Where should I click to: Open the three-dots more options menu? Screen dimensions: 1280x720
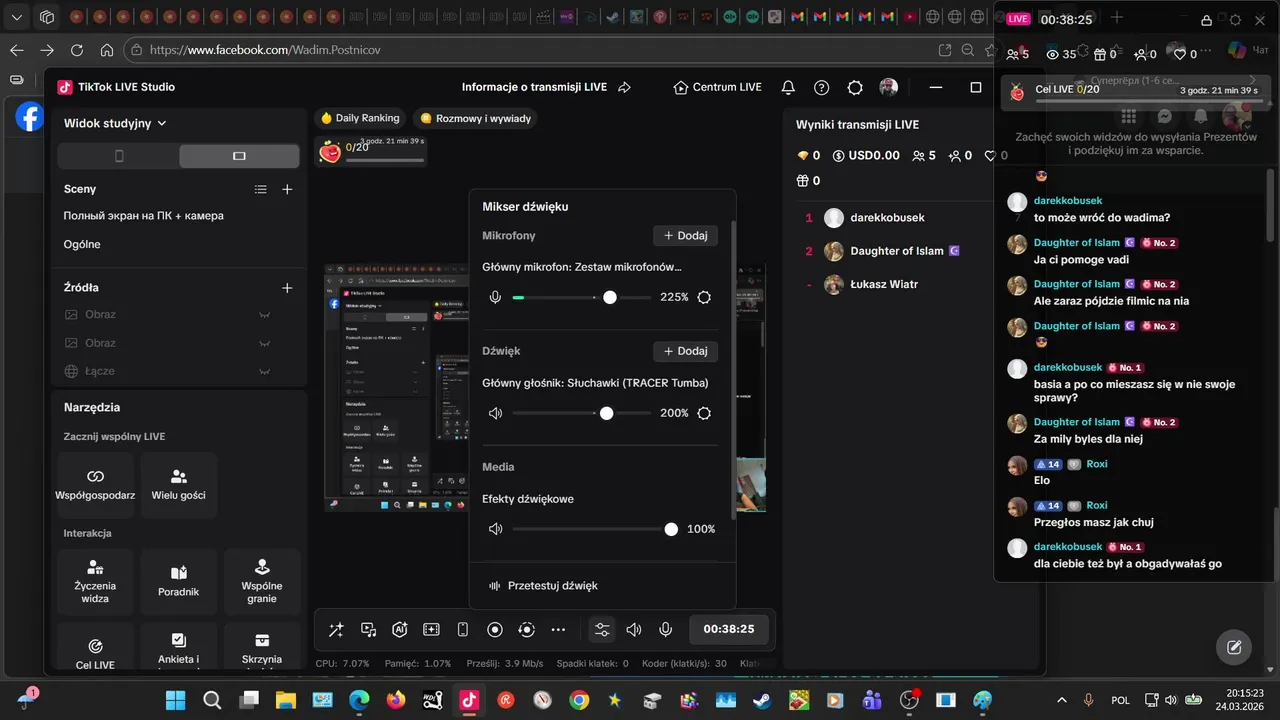click(x=558, y=630)
